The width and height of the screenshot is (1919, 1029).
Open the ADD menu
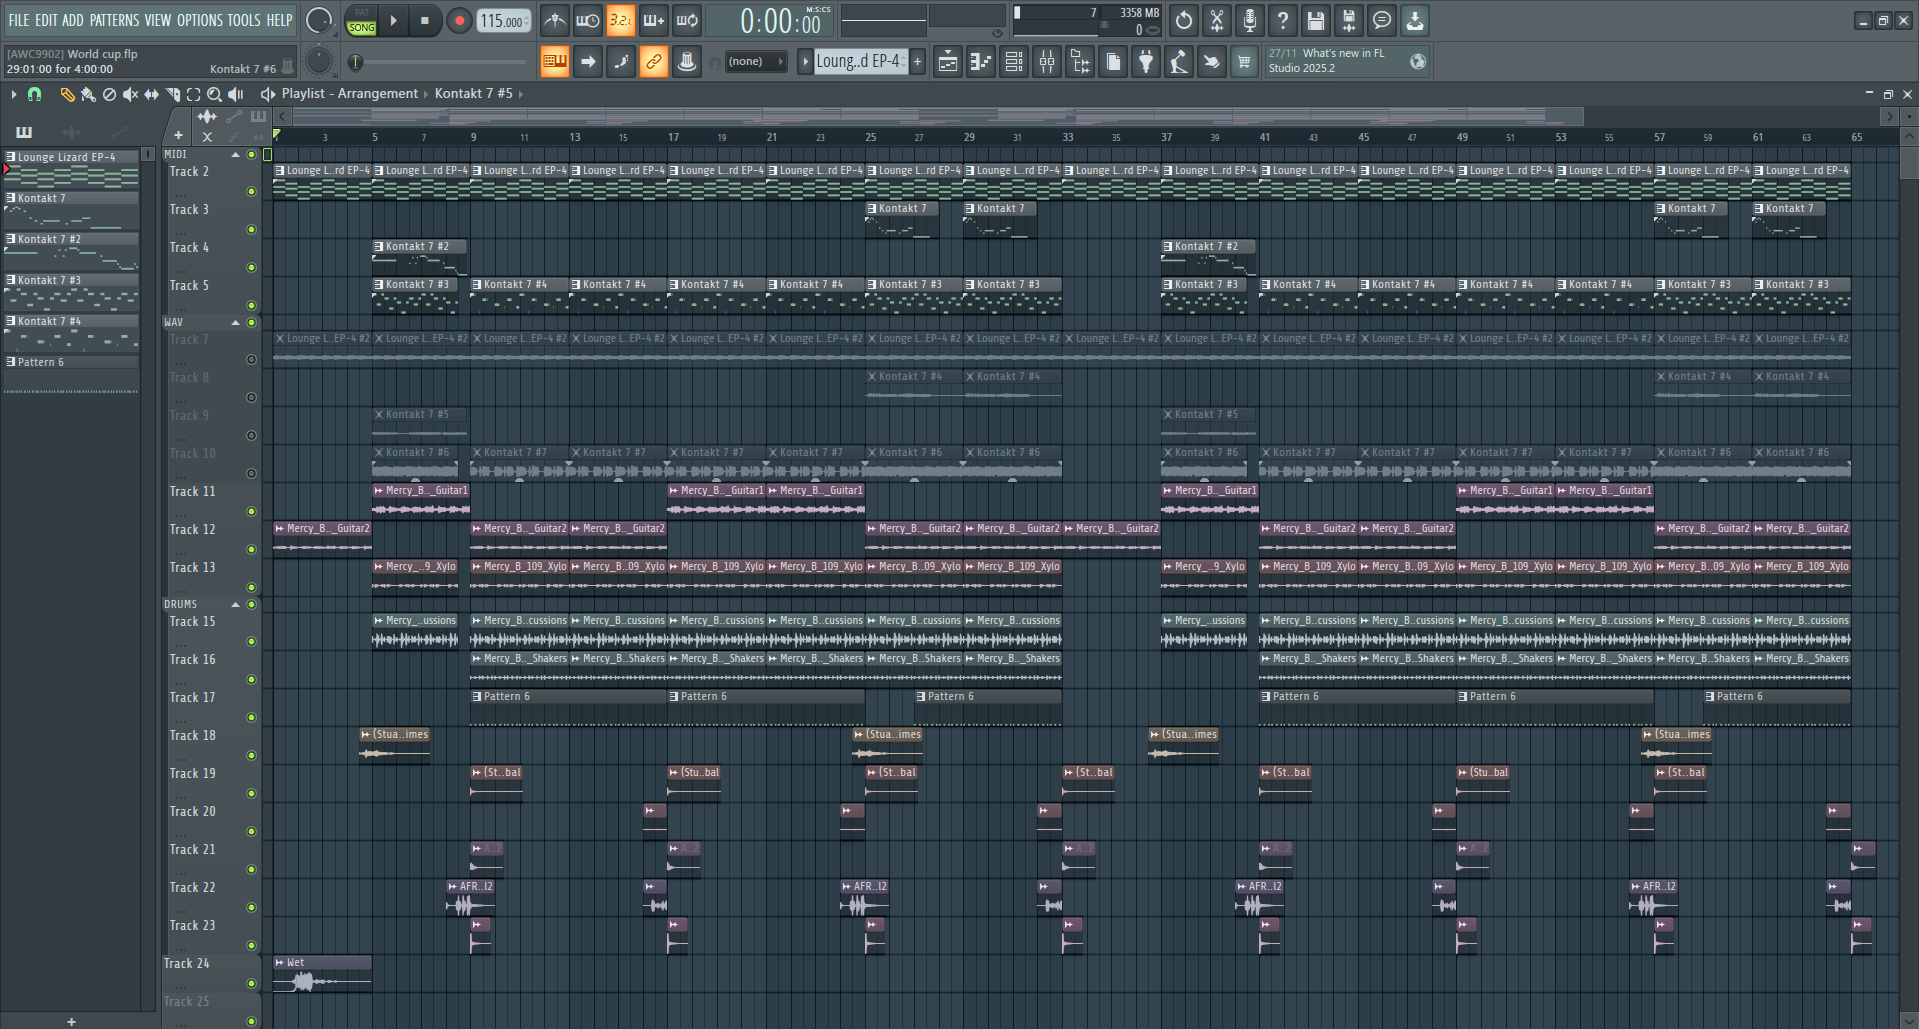point(73,20)
